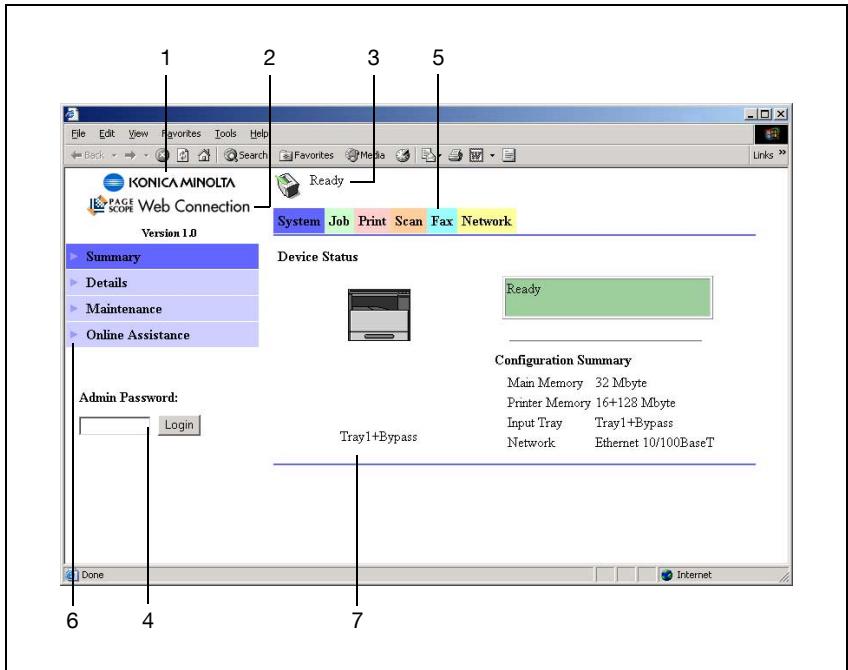Select Details in the left menu
848x670 pixels.
[162, 282]
